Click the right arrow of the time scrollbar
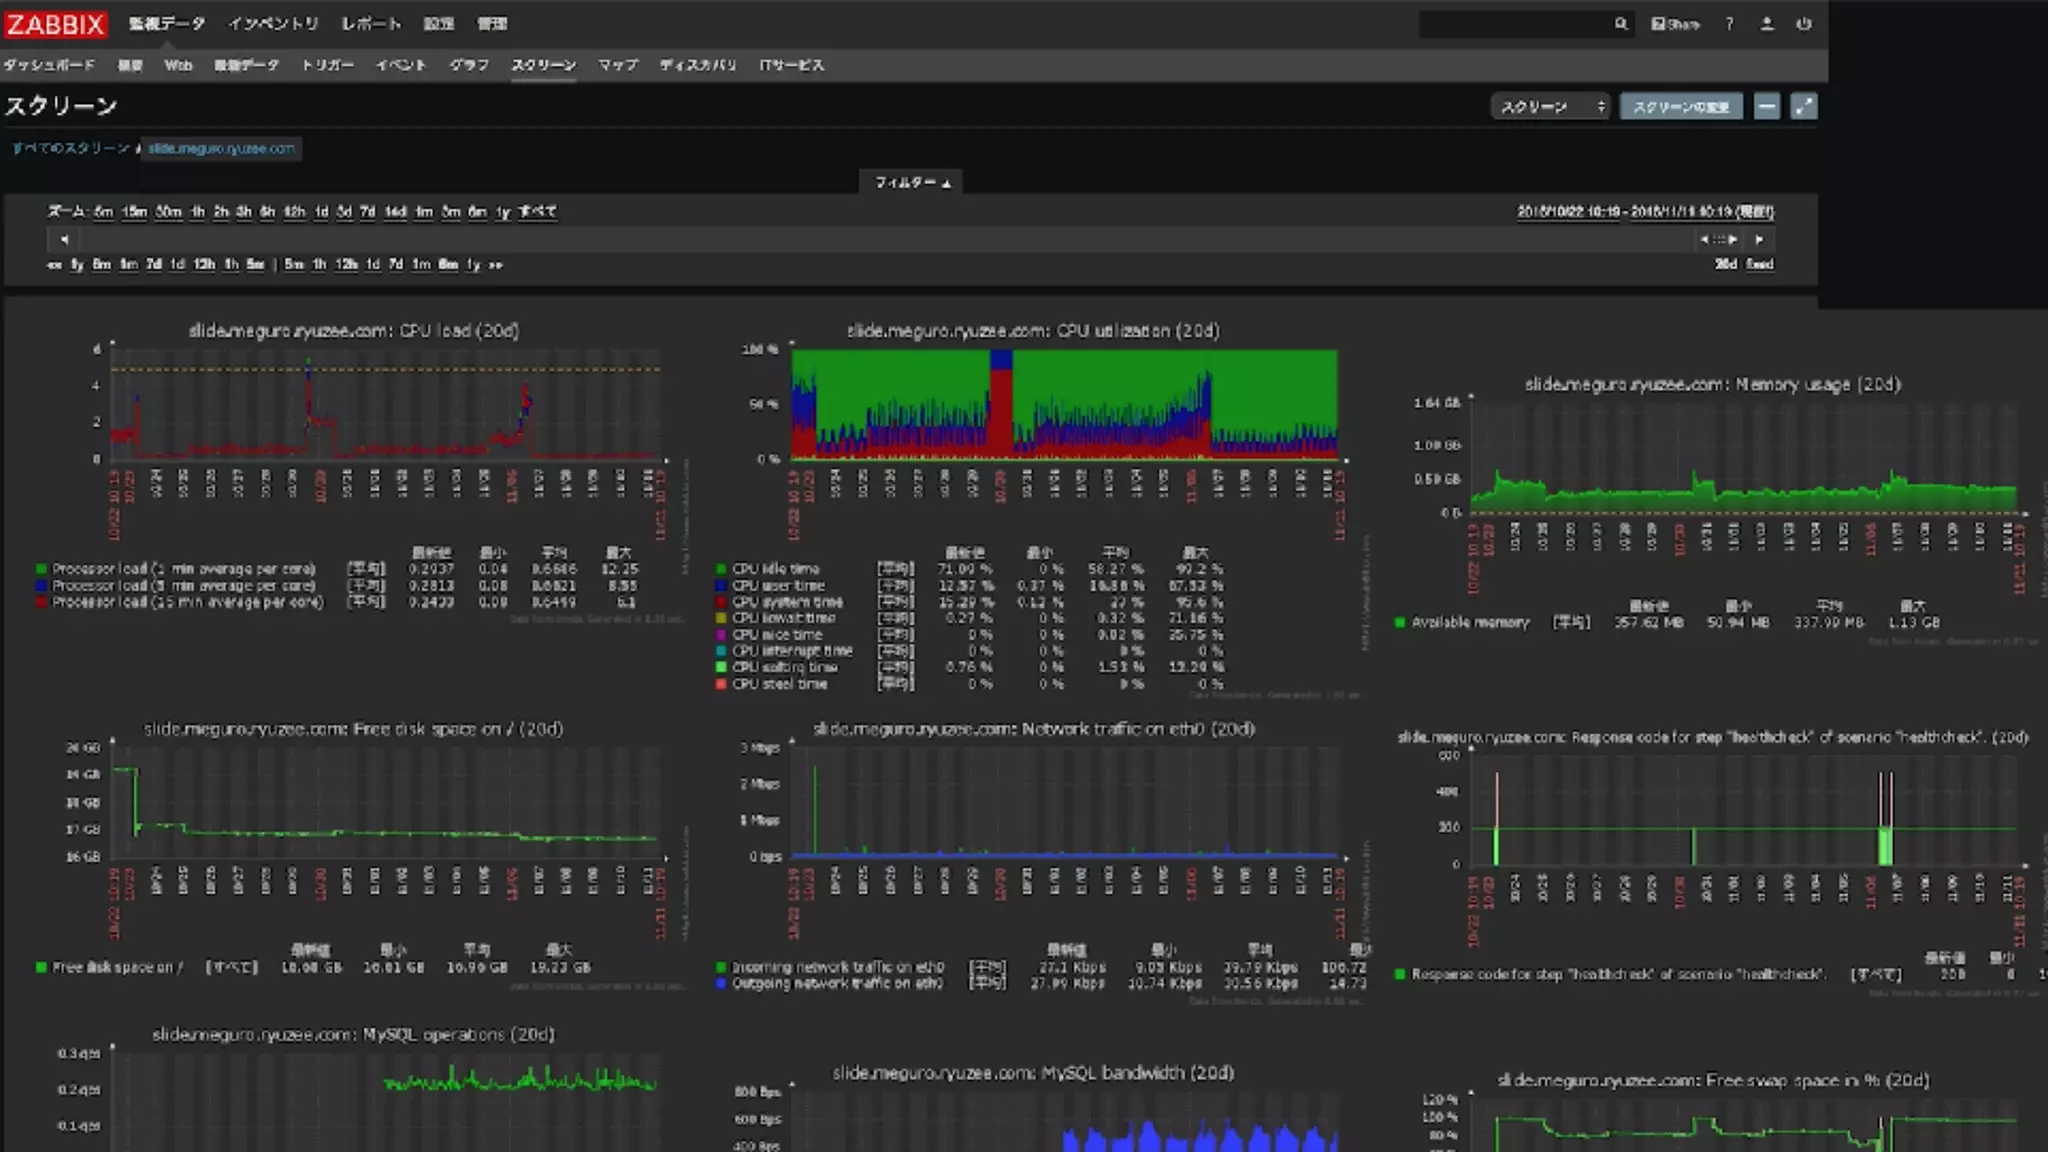The image size is (2048, 1152). pyautogui.click(x=1759, y=239)
